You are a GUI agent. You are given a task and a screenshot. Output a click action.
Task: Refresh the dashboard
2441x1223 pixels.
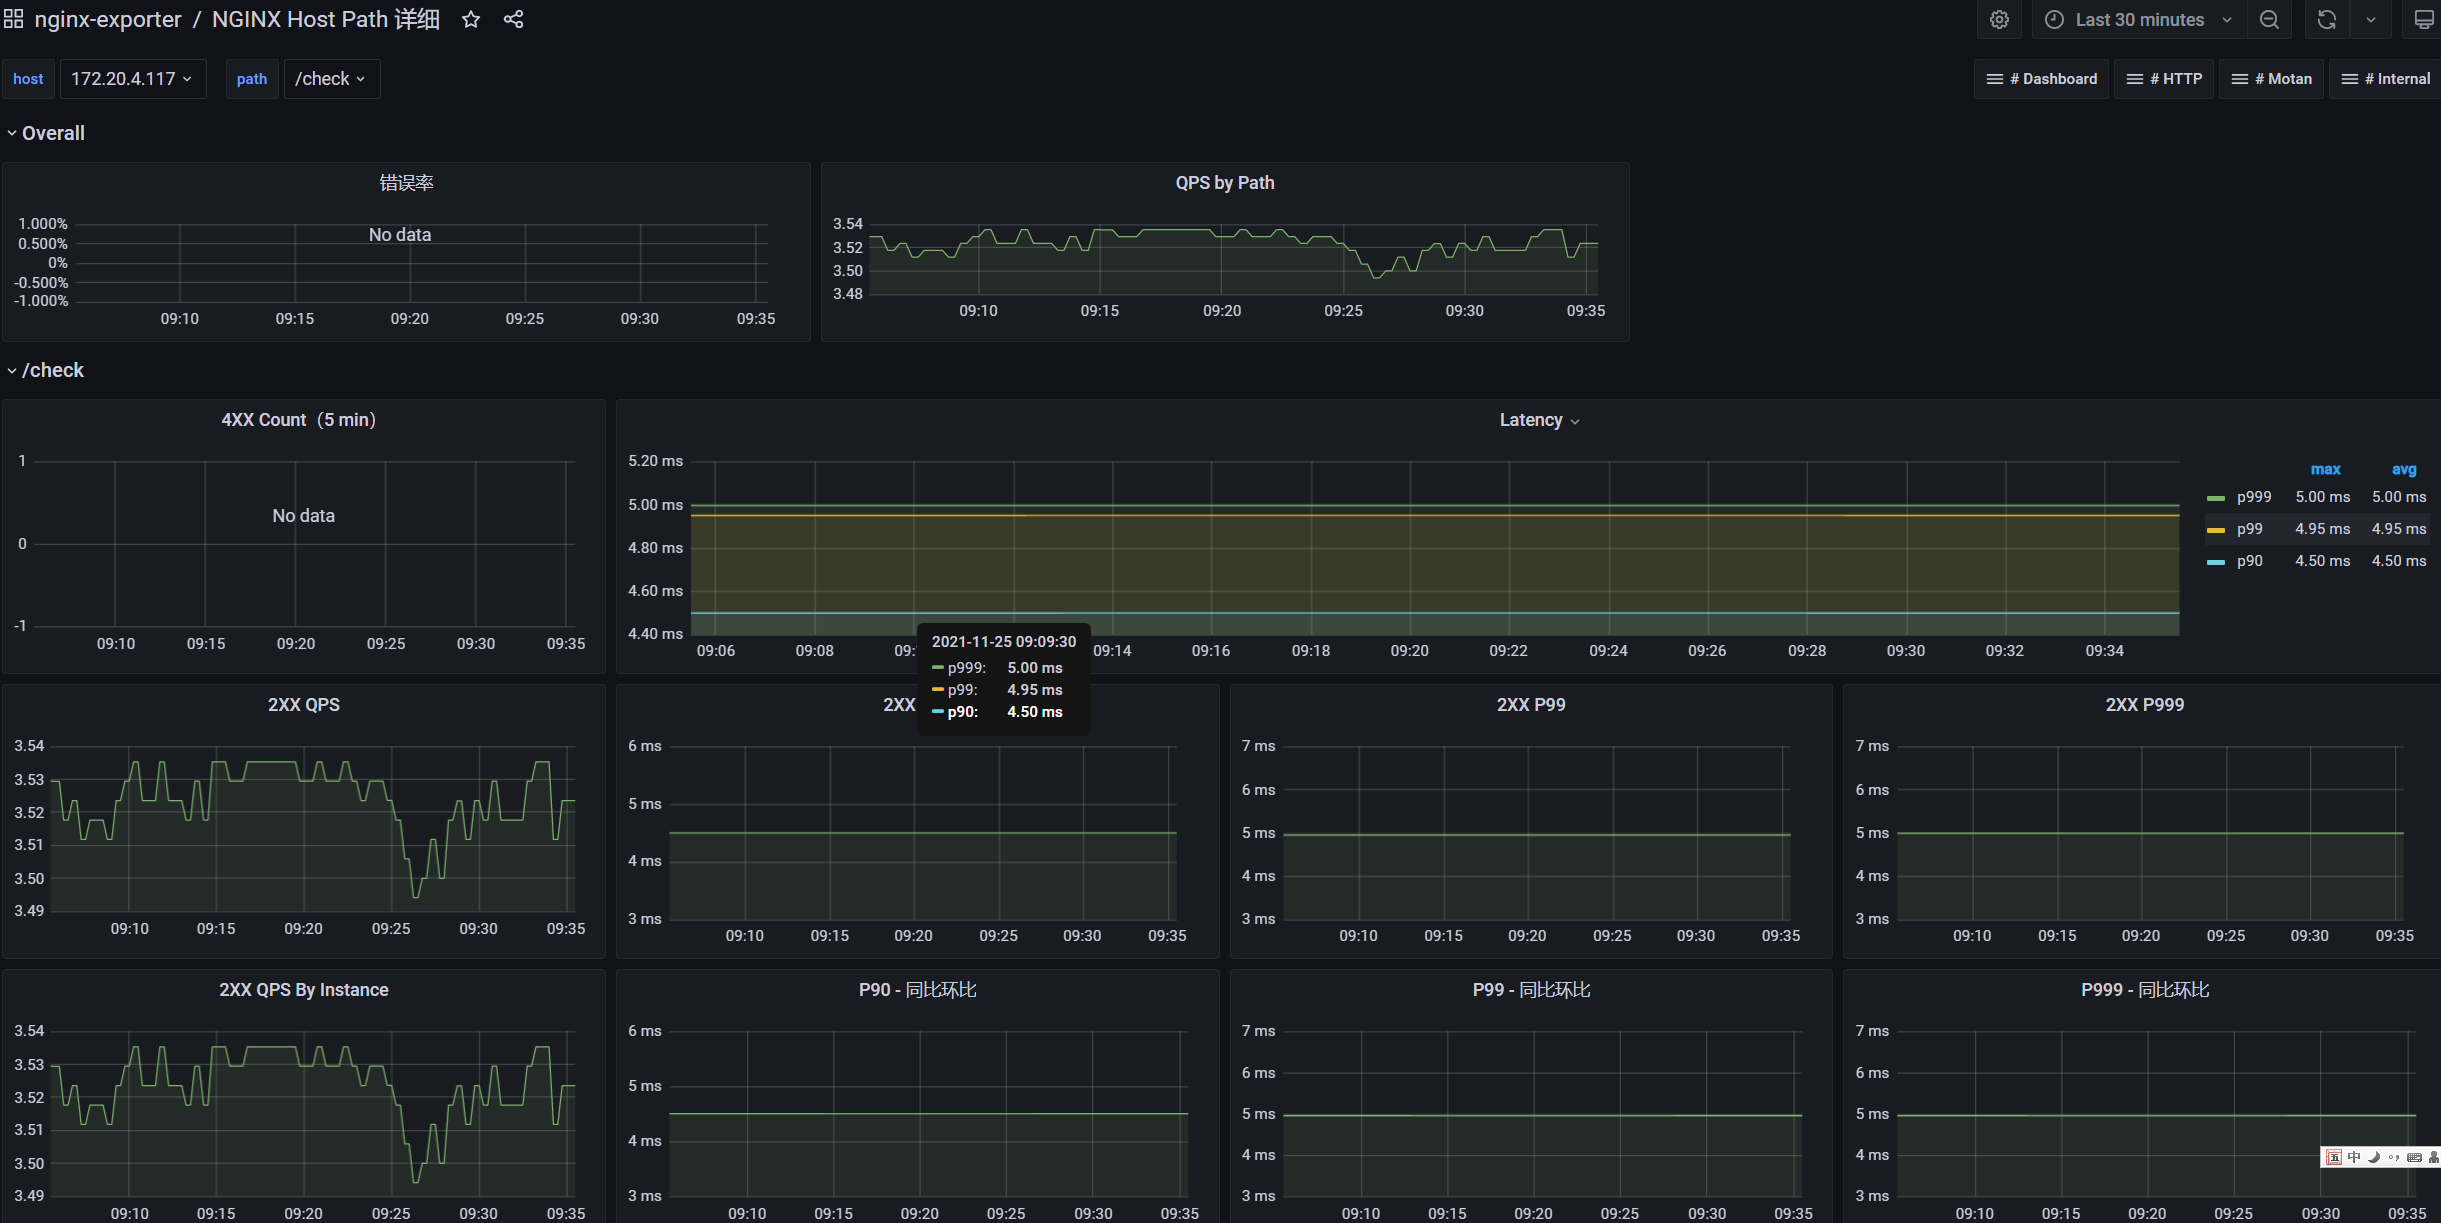pyautogui.click(x=2327, y=20)
